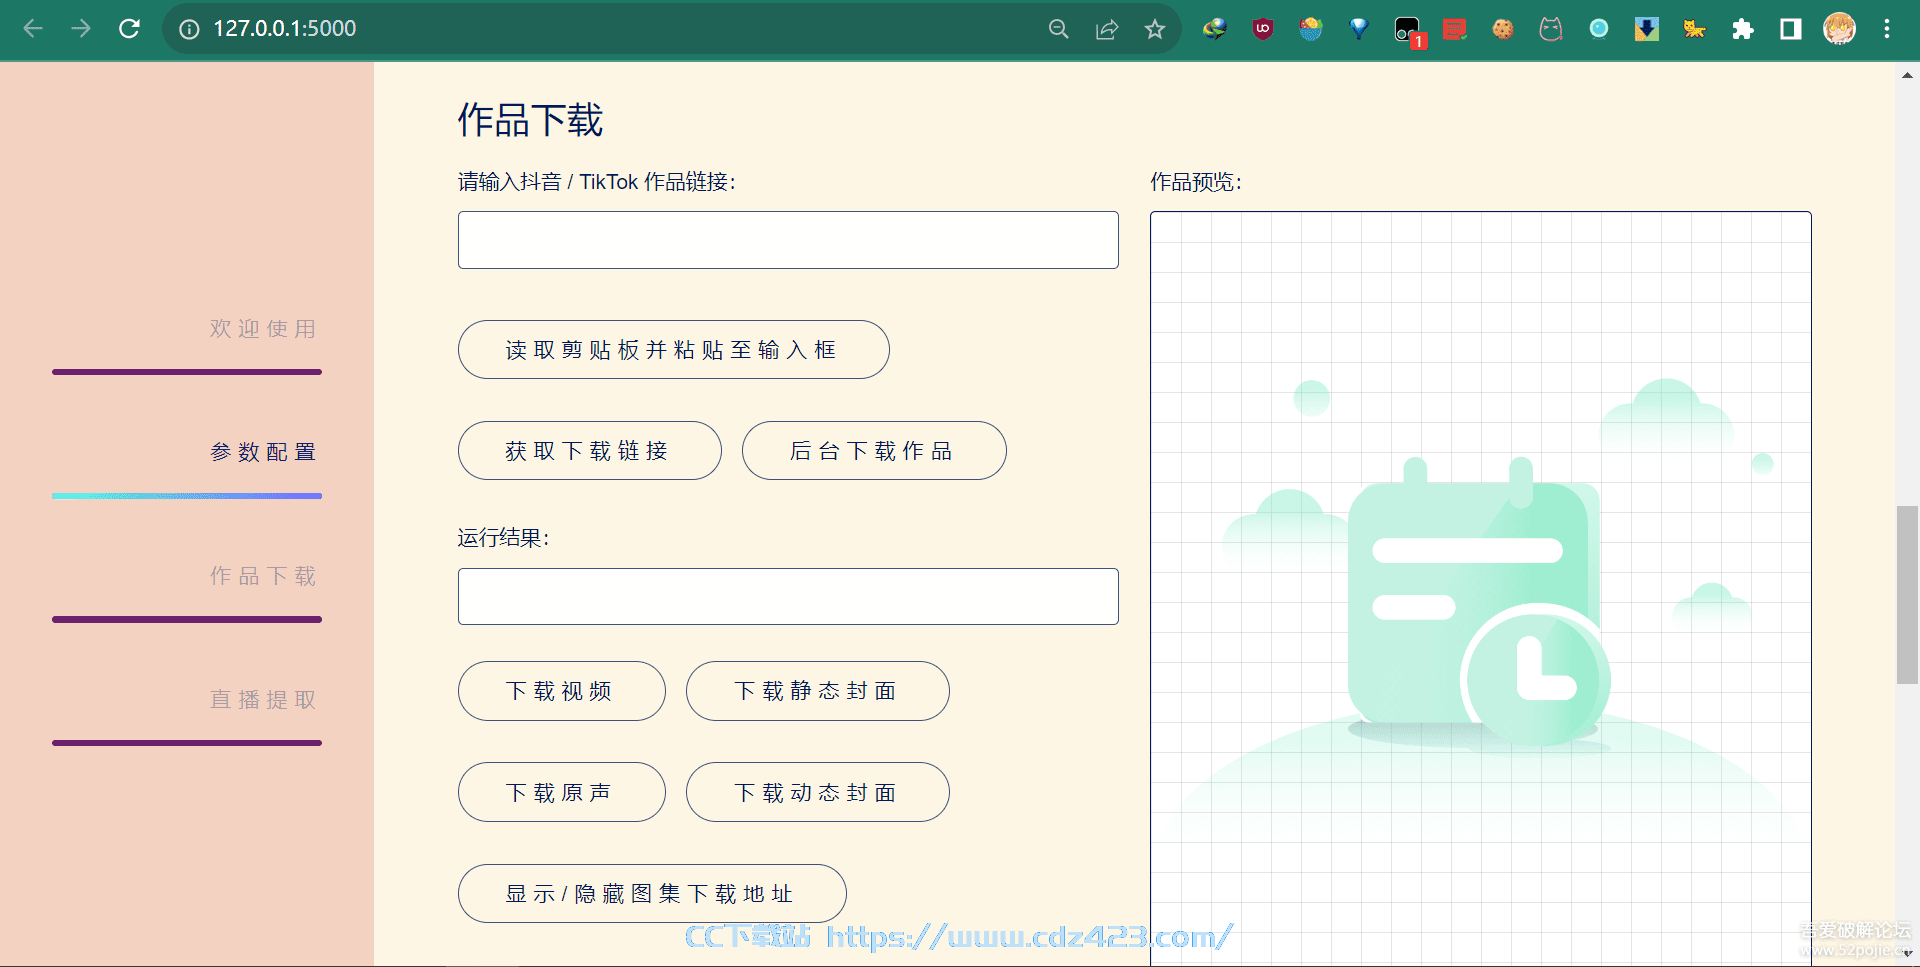1920x967 pixels.
Task: Switch to the 参数配置 sidebar section
Action: point(263,452)
